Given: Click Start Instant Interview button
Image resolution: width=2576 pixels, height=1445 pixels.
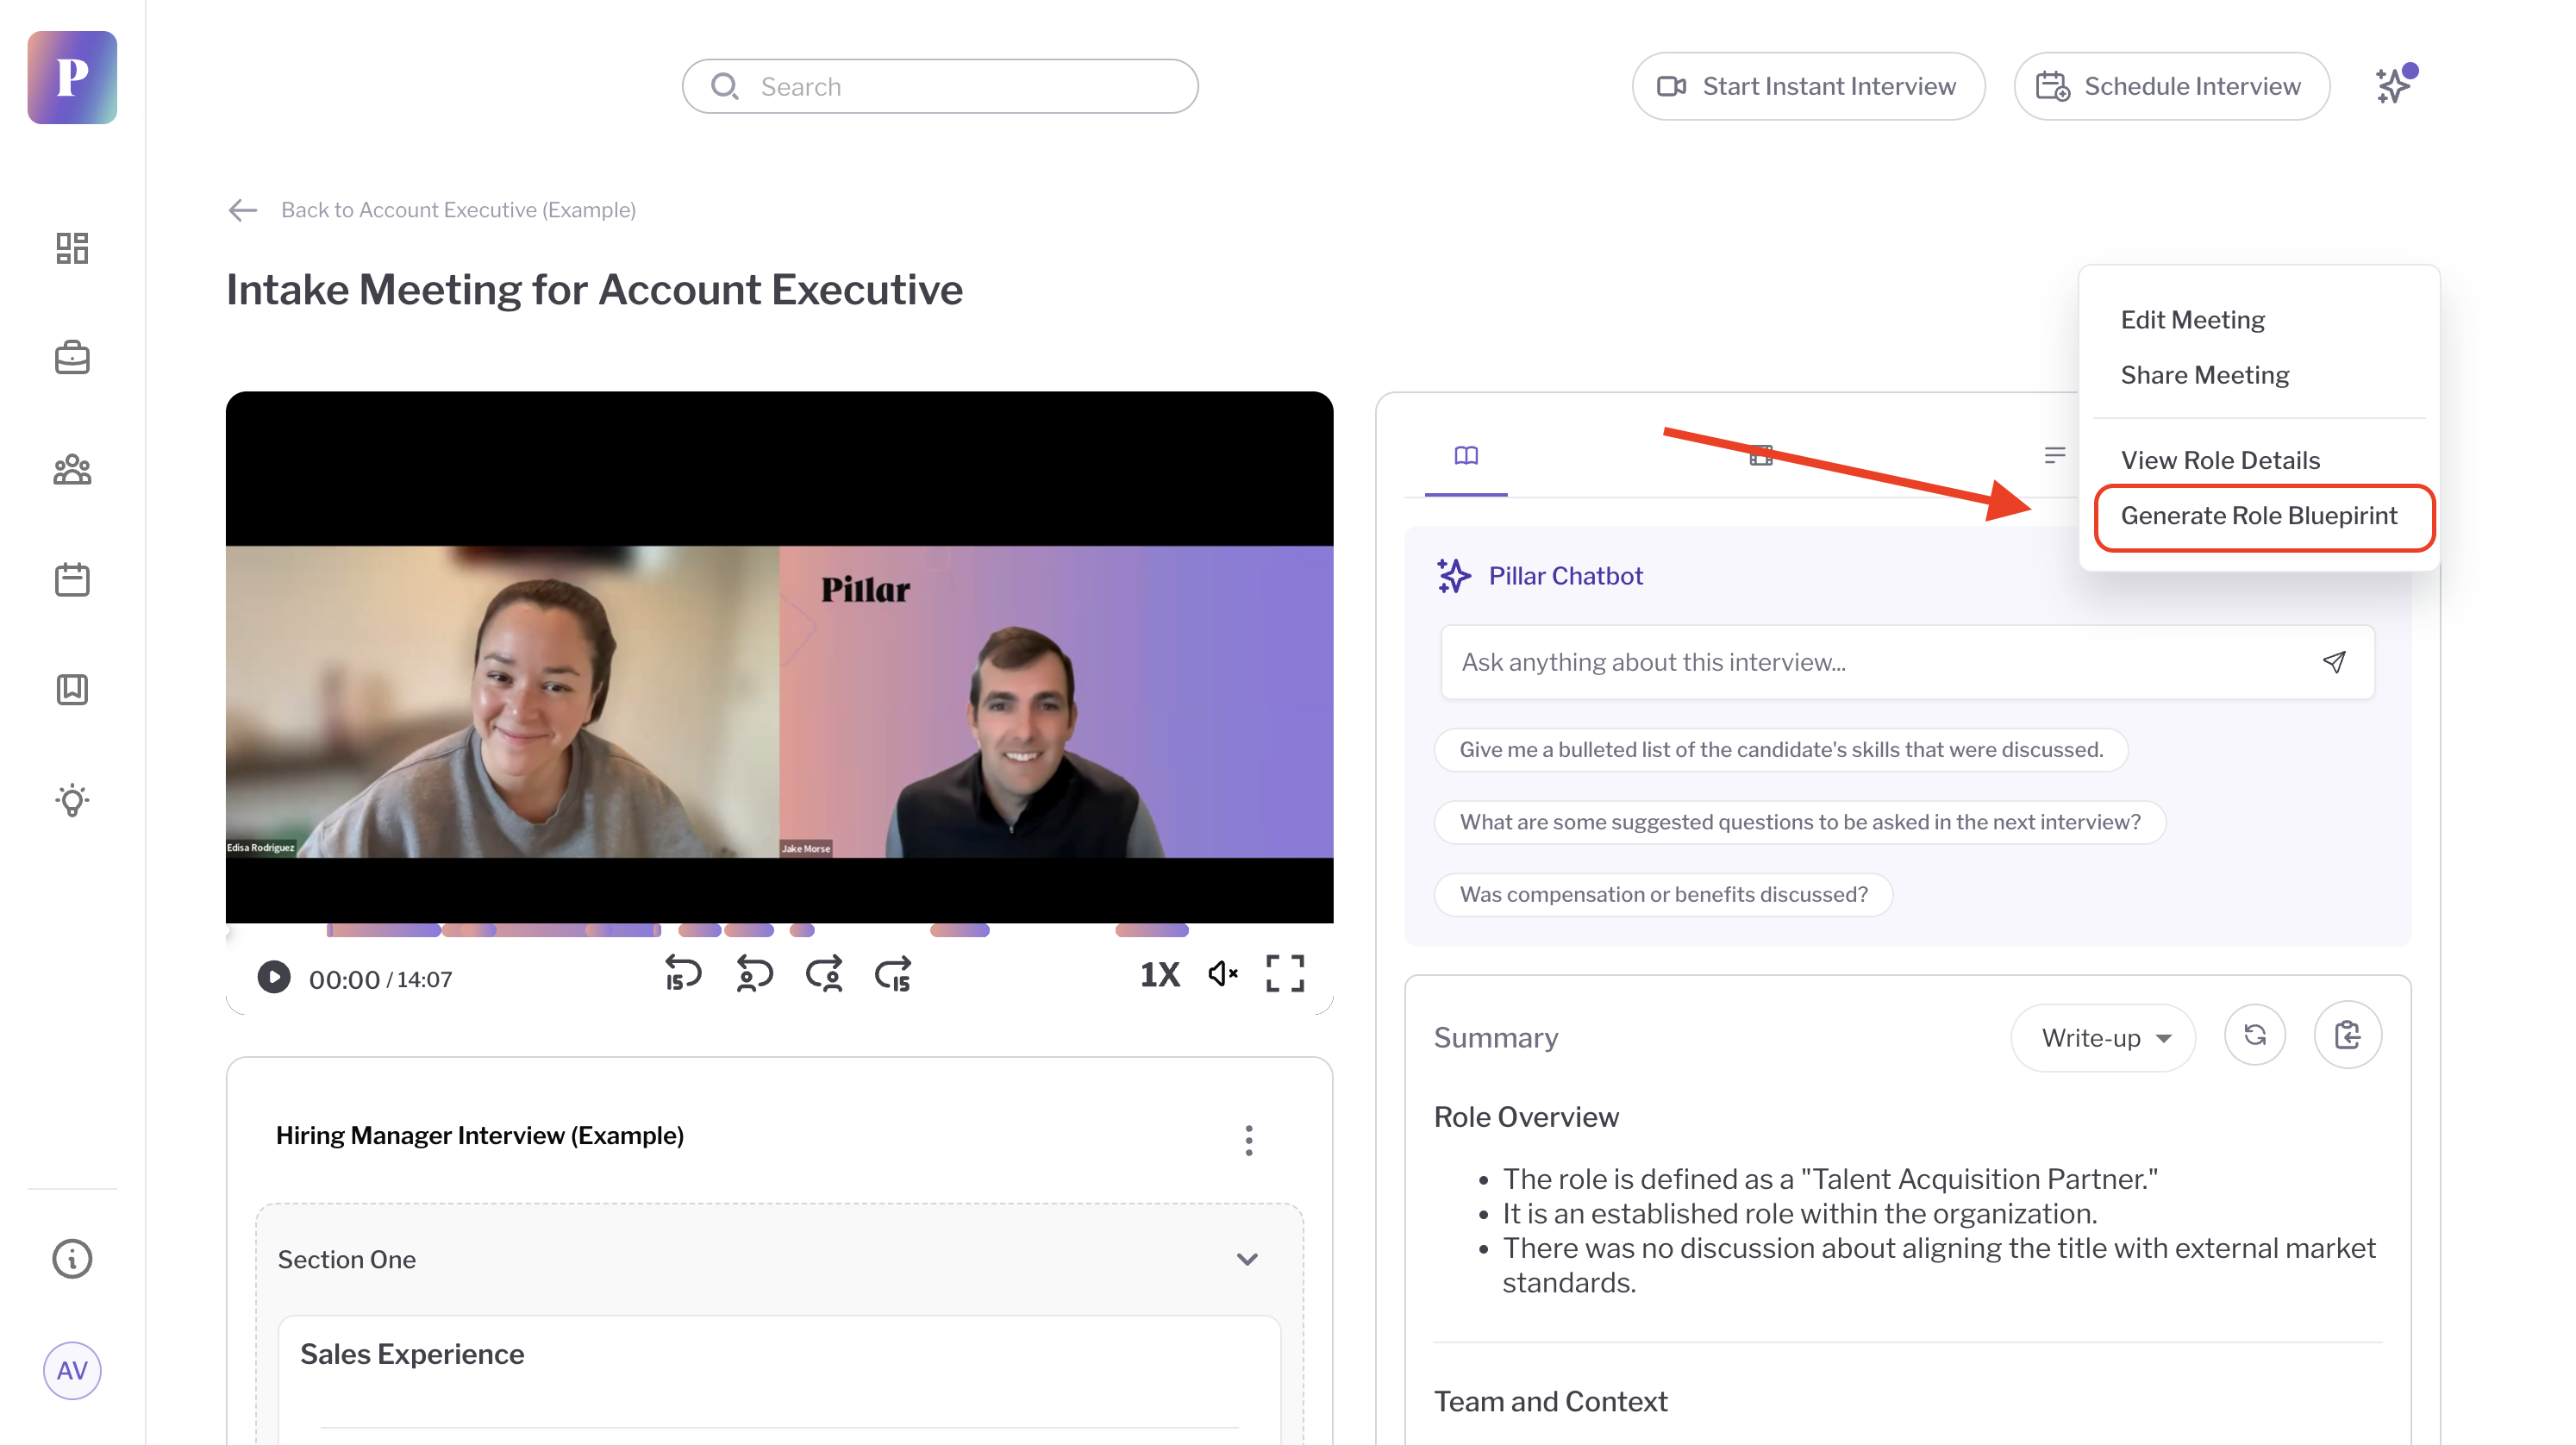Looking at the screenshot, I should [x=1808, y=86].
